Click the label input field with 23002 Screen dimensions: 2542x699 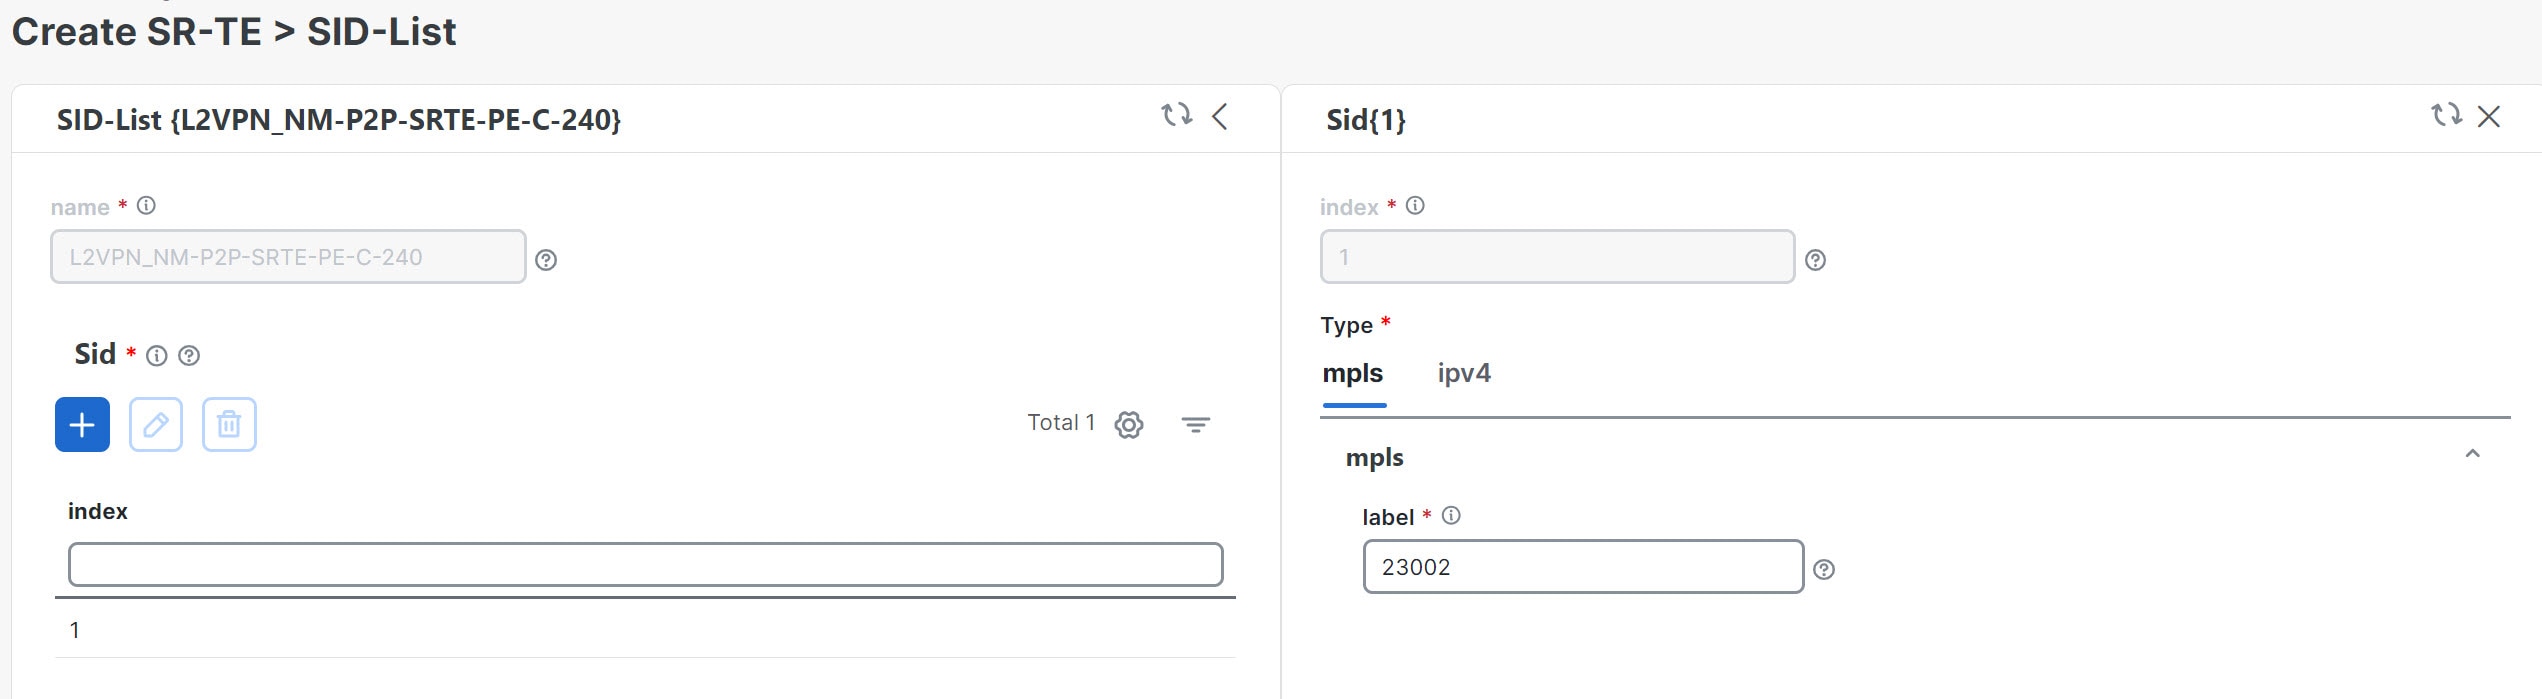[1582, 567]
